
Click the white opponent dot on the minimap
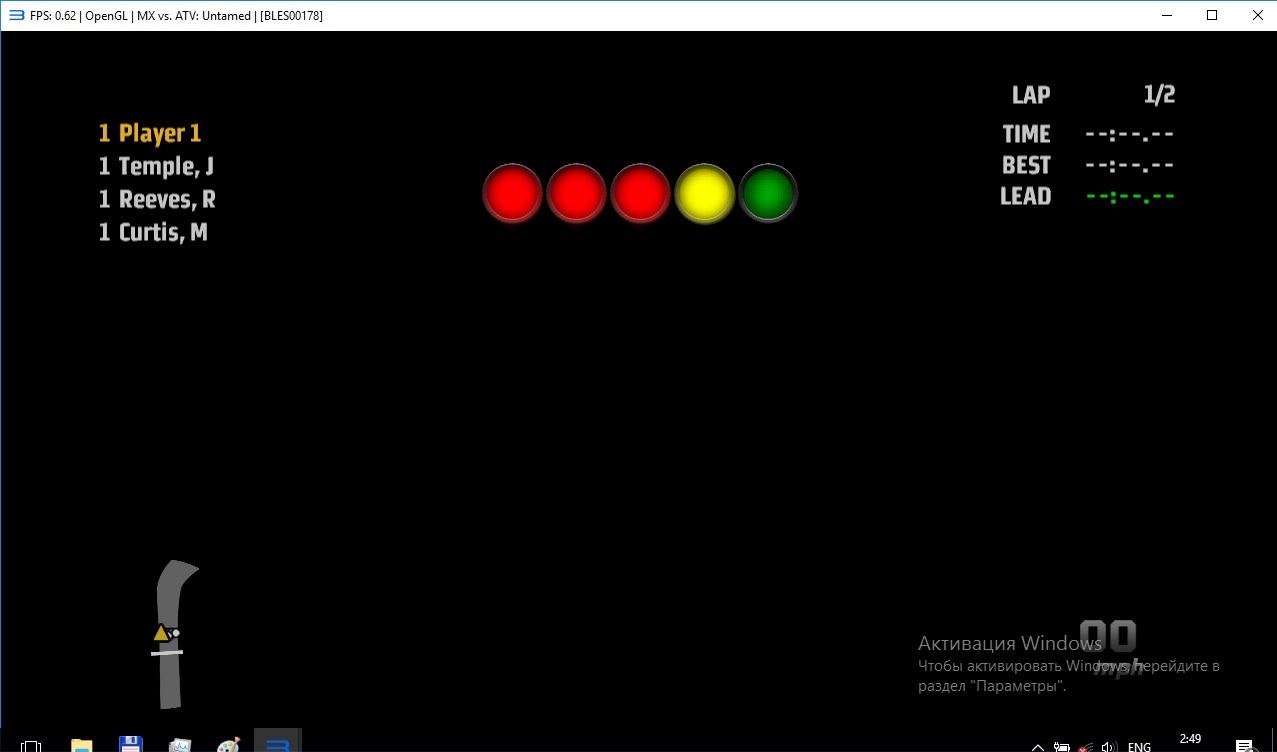click(x=175, y=633)
